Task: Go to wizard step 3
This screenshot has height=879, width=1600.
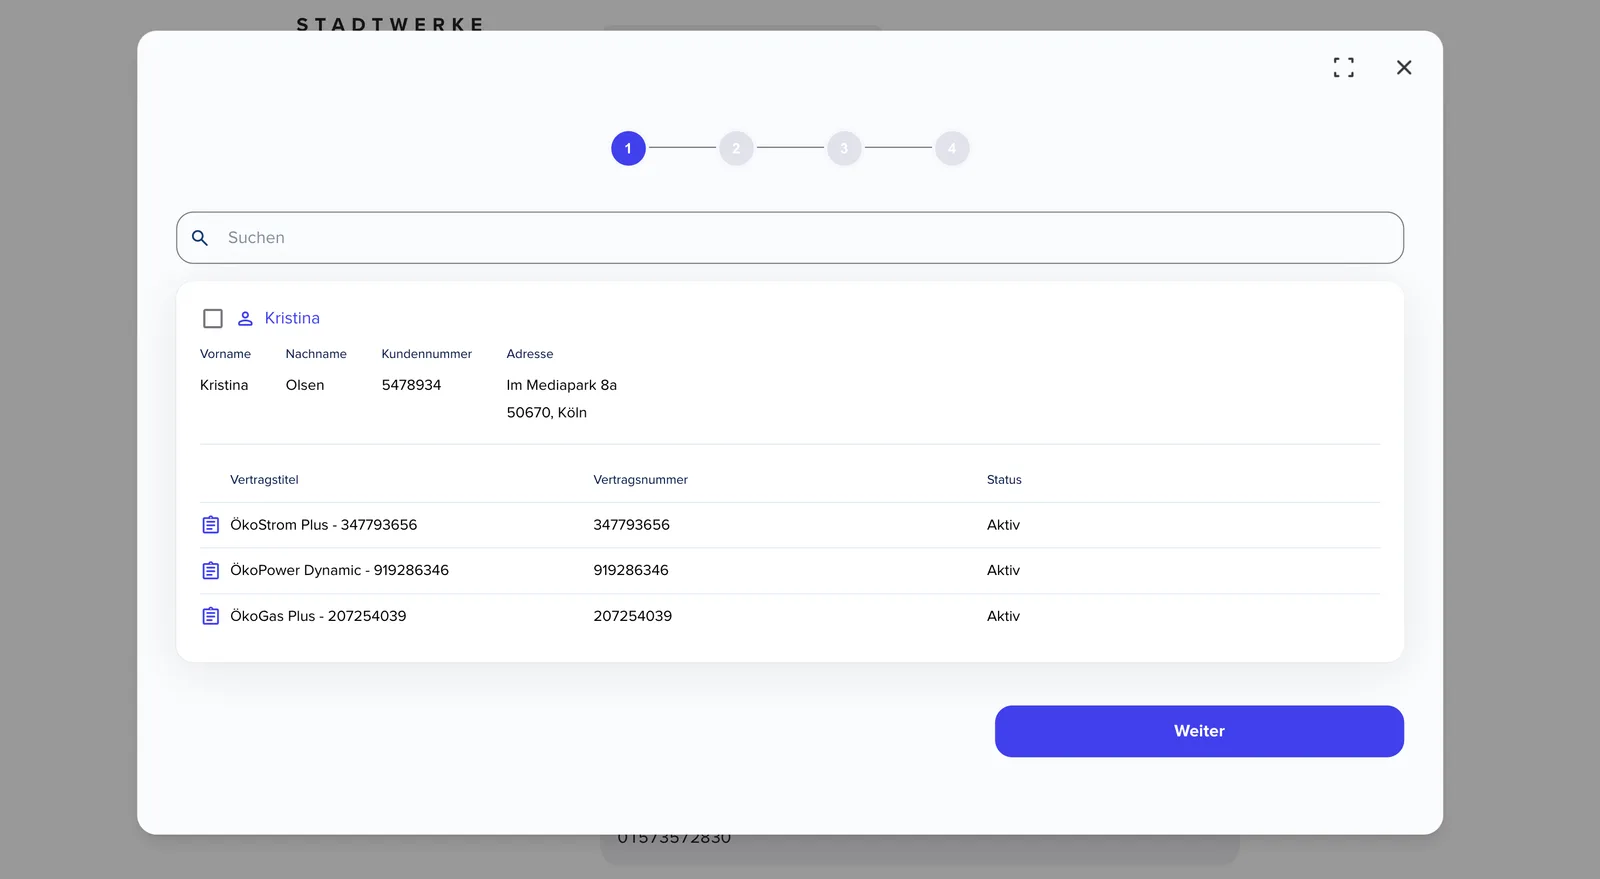Action: 844,148
